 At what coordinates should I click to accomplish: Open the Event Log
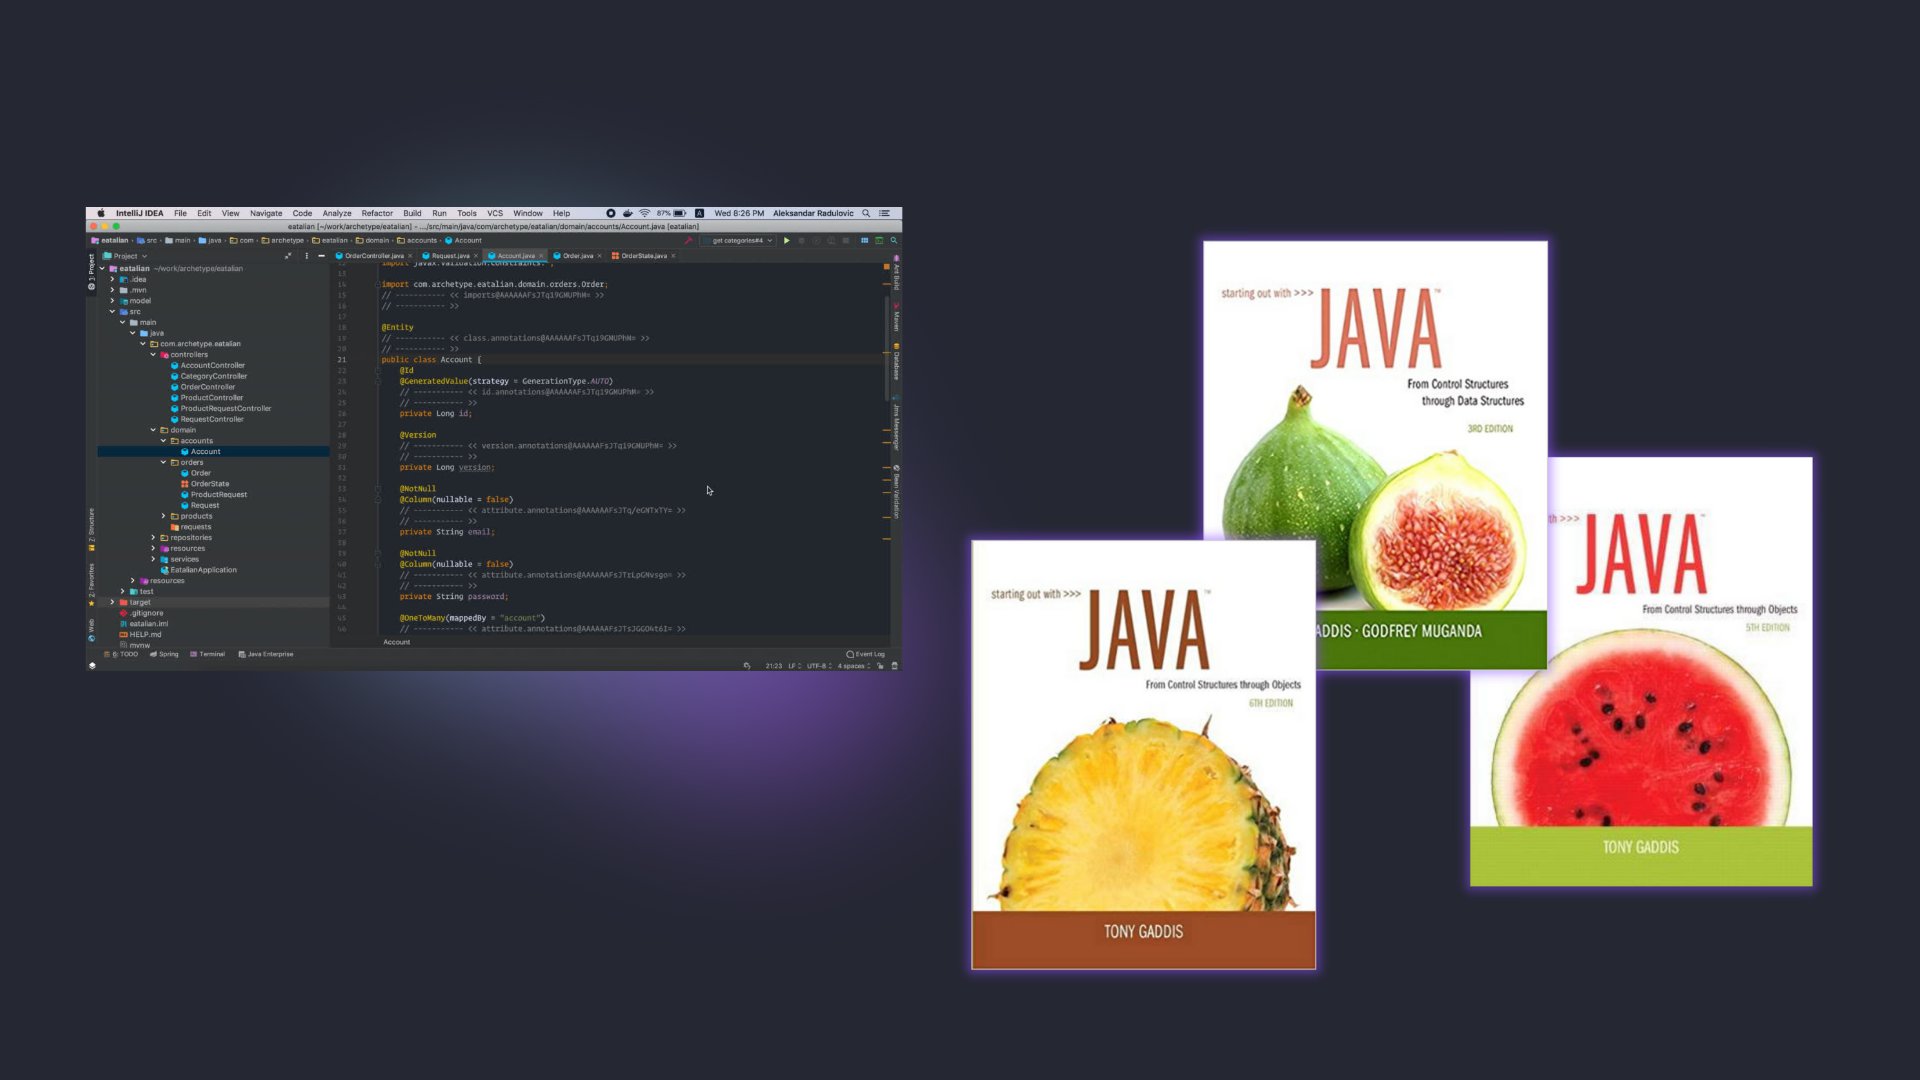(866, 654)
